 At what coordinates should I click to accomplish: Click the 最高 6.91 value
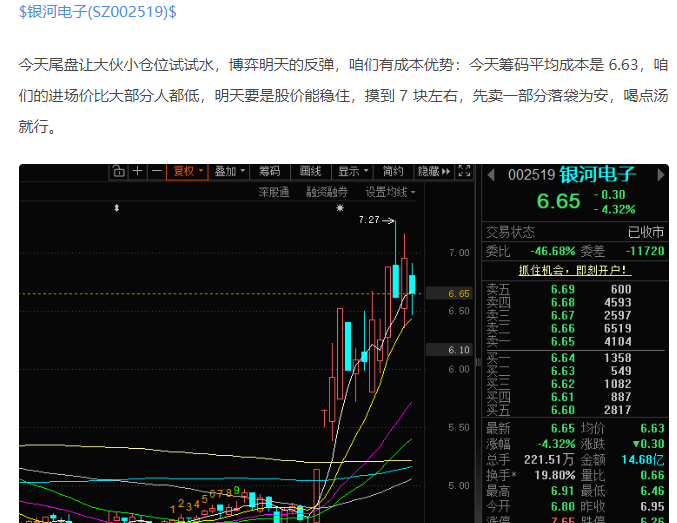click(x=563, y=491)
